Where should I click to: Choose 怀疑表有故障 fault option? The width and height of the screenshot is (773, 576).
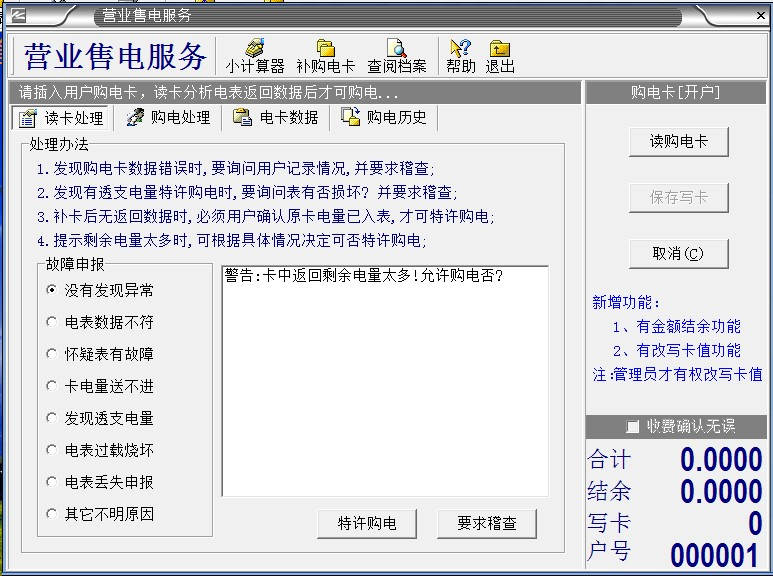point(52,354)
